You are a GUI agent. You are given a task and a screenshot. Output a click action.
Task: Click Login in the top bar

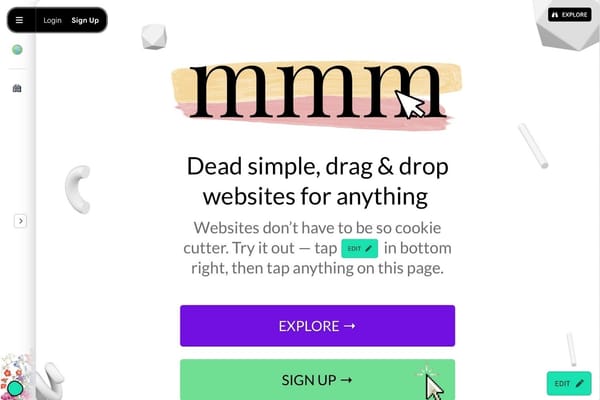52,20
